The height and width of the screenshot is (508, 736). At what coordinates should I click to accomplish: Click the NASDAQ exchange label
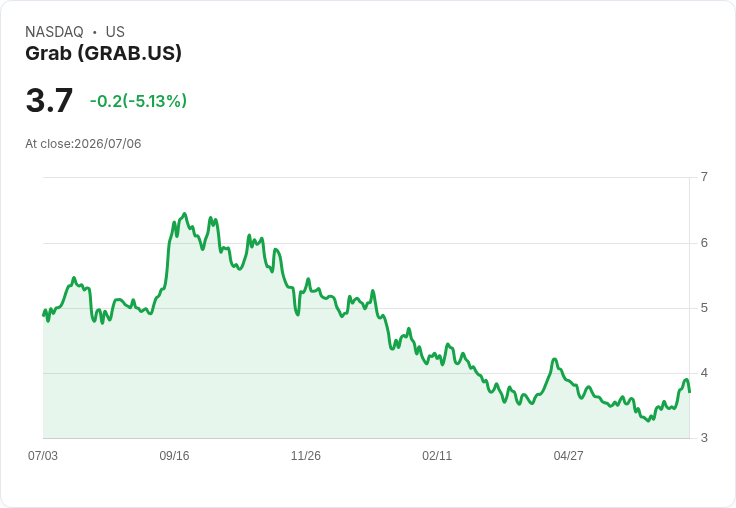[x=54, y=32]
